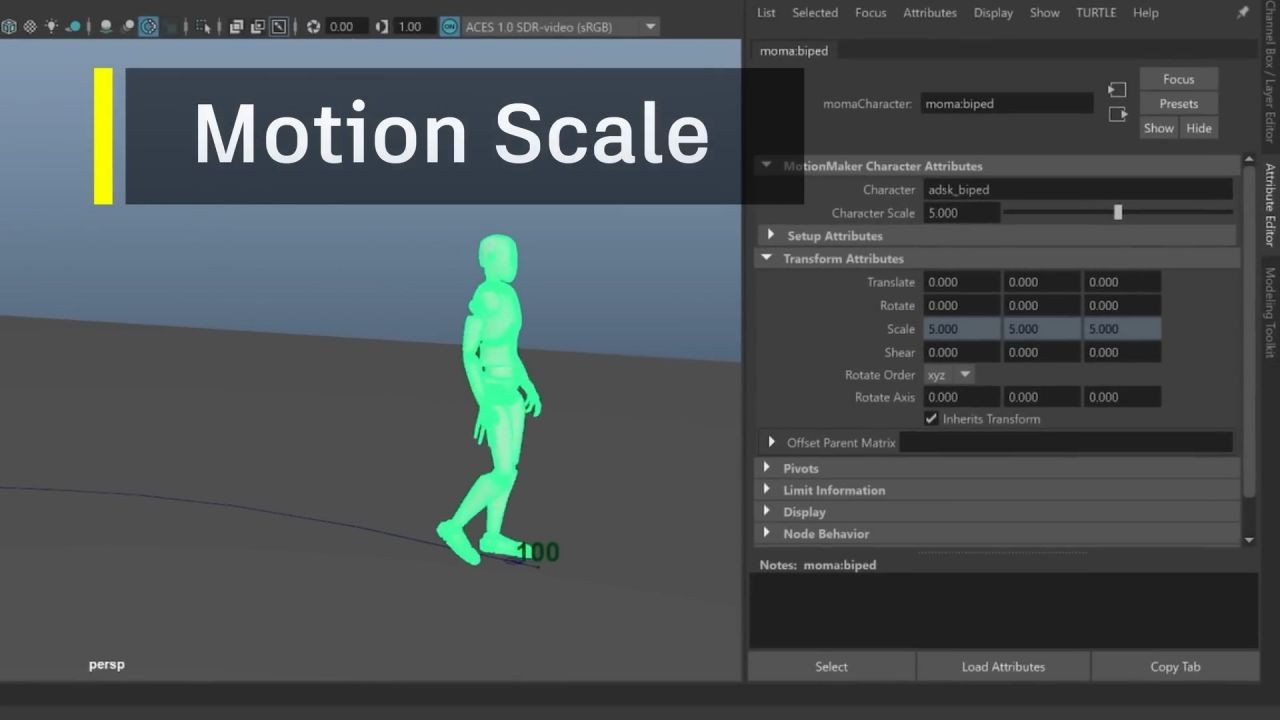
Task: Click the exposure icon in viewport toolbar
Action: [313, 27]
